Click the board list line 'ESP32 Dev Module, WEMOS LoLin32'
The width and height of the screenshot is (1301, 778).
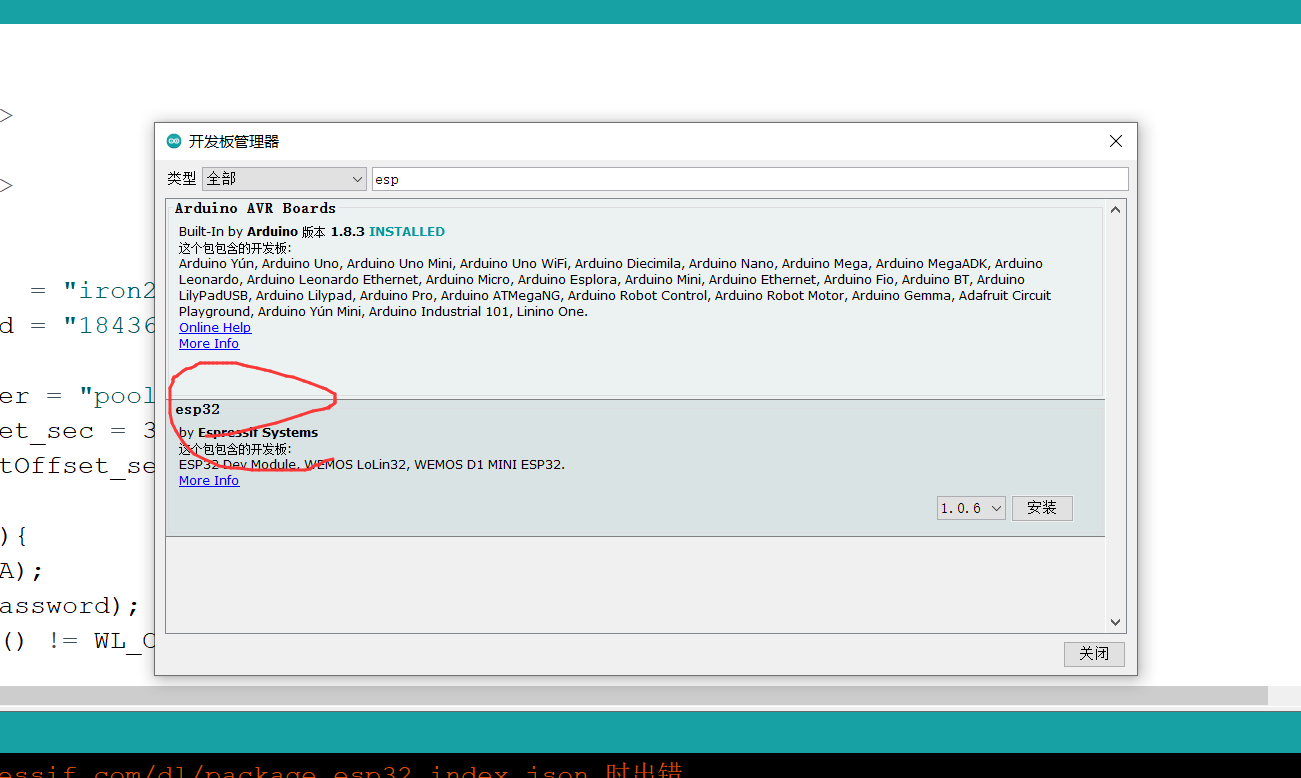(x=372, y=464)
